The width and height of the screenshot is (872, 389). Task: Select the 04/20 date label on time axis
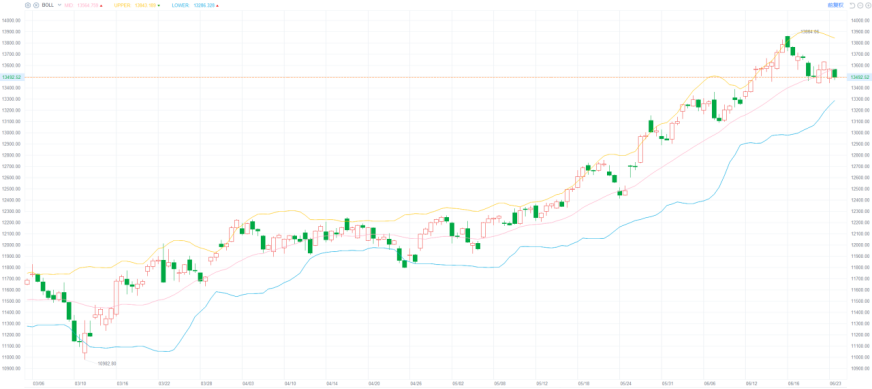coord(374,383)
